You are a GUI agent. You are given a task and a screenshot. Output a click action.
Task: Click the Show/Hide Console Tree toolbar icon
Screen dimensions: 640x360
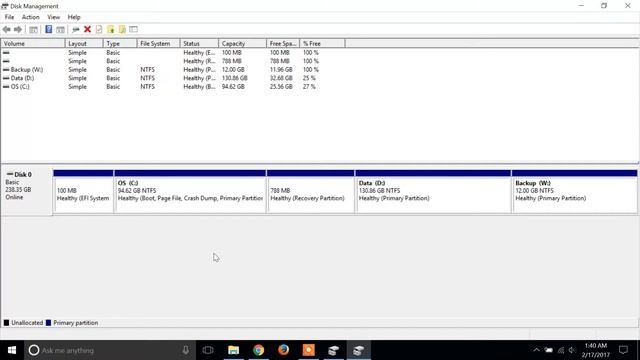[33, 29]
